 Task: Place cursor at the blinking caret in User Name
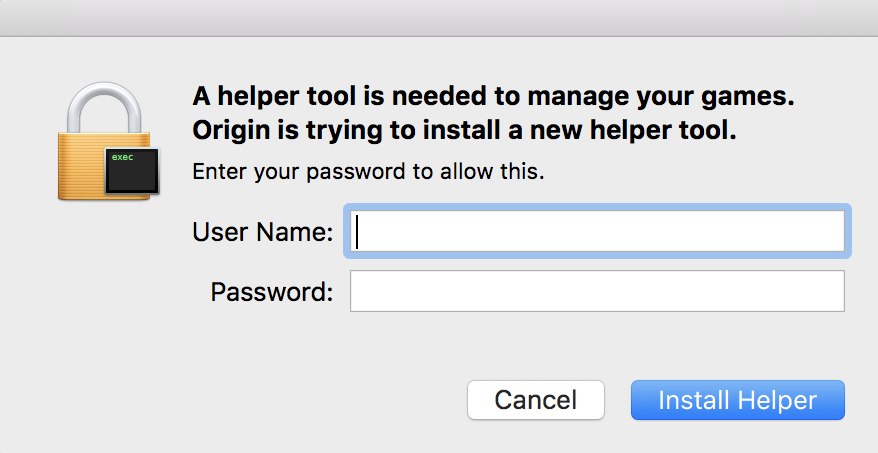click(358, 232)
